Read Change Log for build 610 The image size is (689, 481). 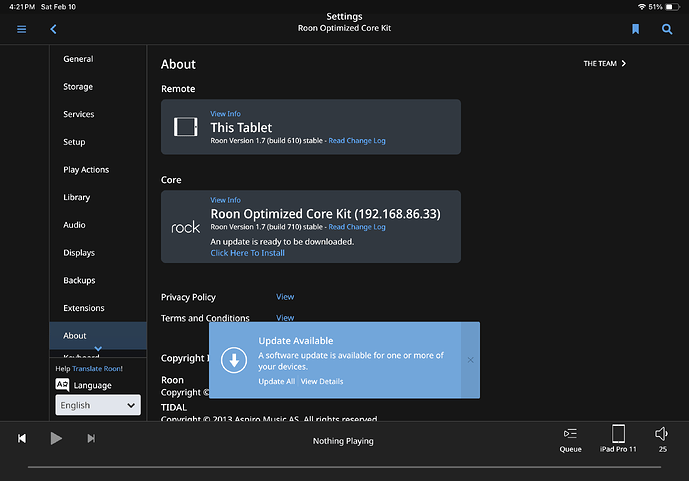point(357,141)
